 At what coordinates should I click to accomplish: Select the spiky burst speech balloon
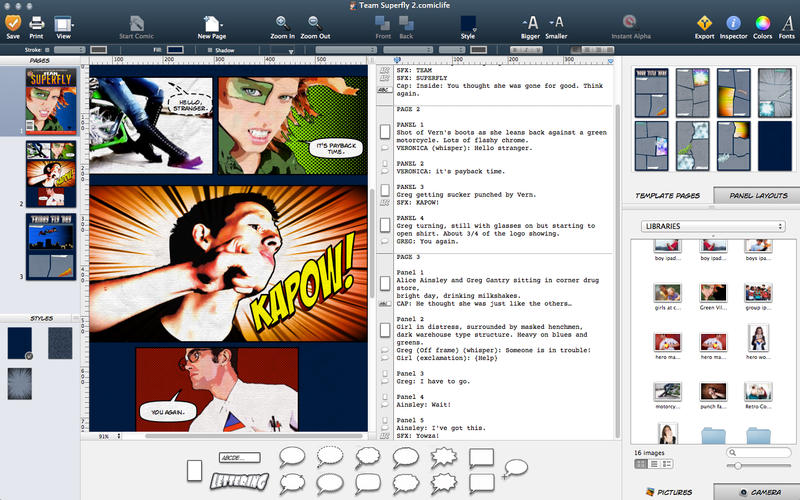point(443,459)
